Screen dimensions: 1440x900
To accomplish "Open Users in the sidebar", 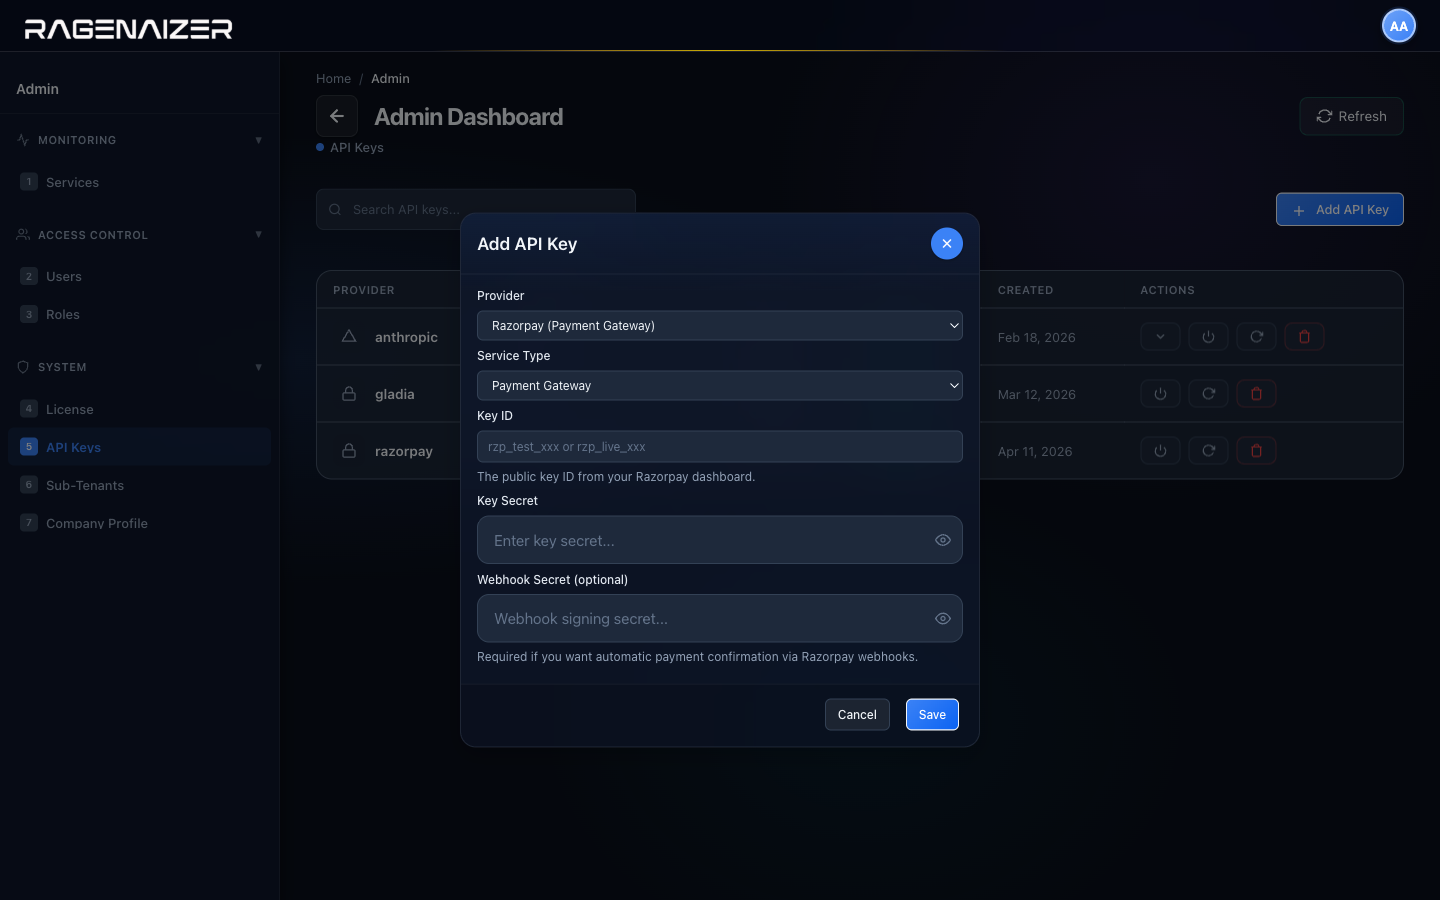I will tap(139, 276).
